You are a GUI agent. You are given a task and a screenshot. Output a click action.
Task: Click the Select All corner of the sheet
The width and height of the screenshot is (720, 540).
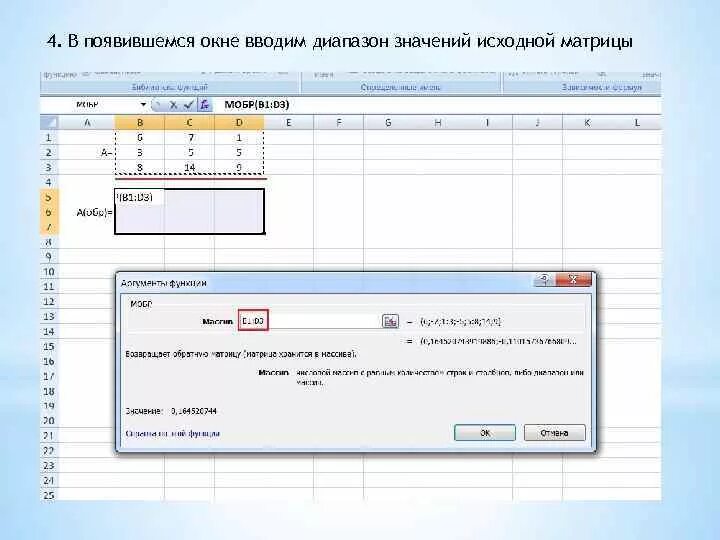[x=50, y=123]
